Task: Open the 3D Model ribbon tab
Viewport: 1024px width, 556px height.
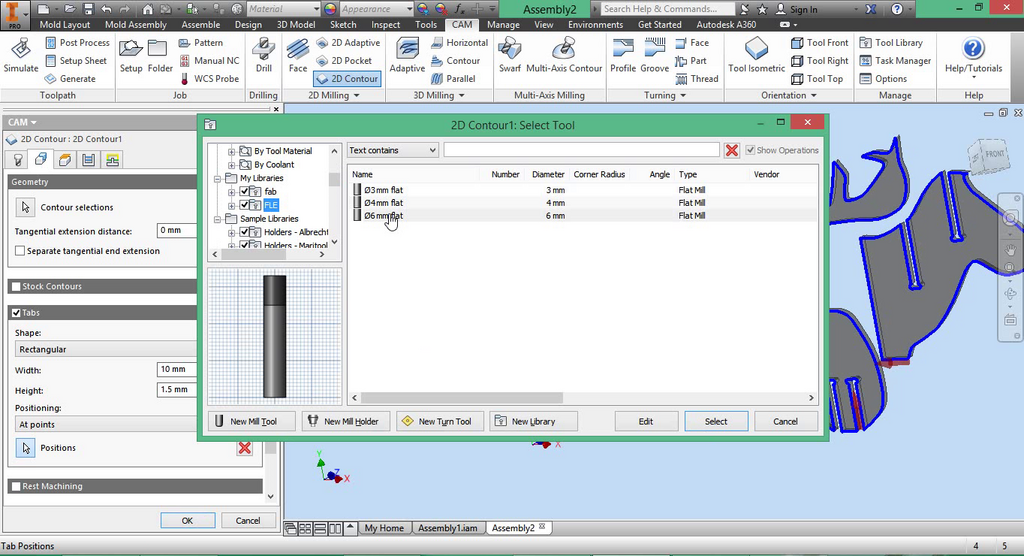Action: 295,25
